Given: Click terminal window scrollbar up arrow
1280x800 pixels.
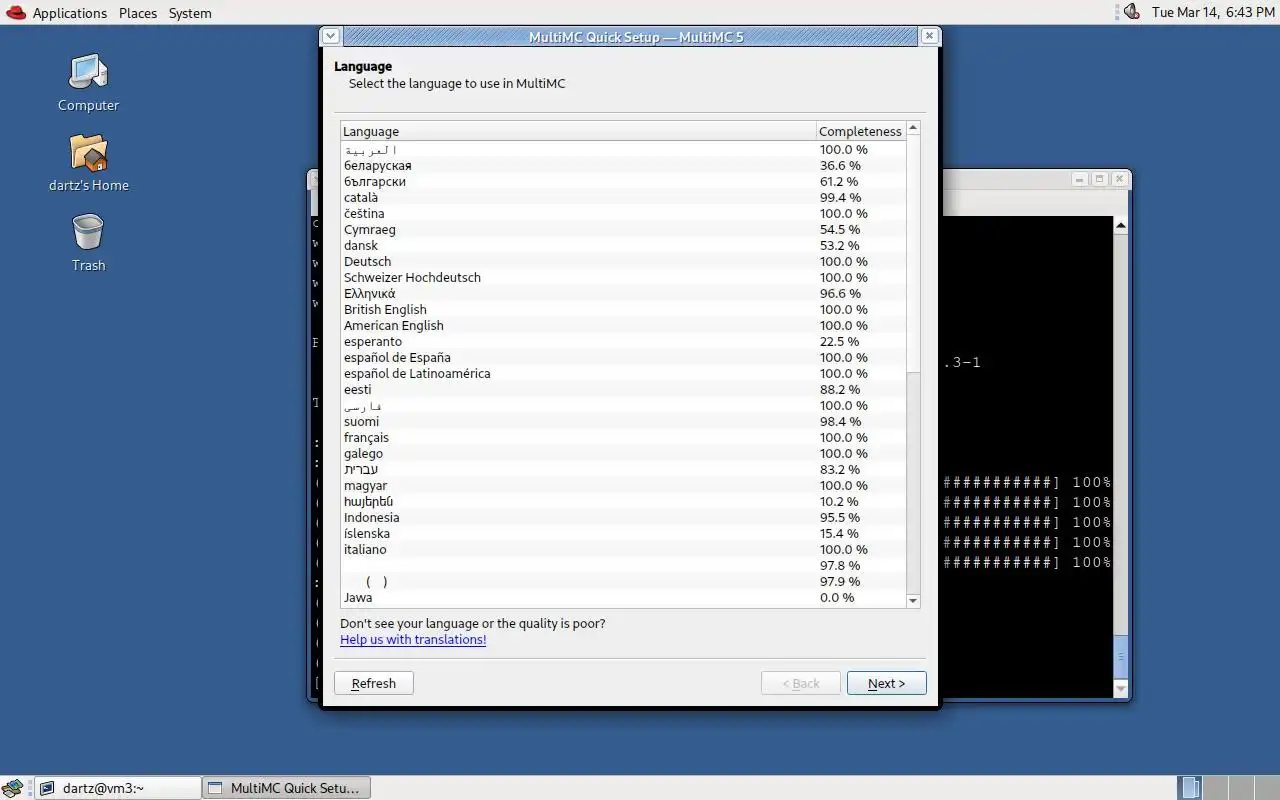Looking at the screenshot, I should [1121, 225].
